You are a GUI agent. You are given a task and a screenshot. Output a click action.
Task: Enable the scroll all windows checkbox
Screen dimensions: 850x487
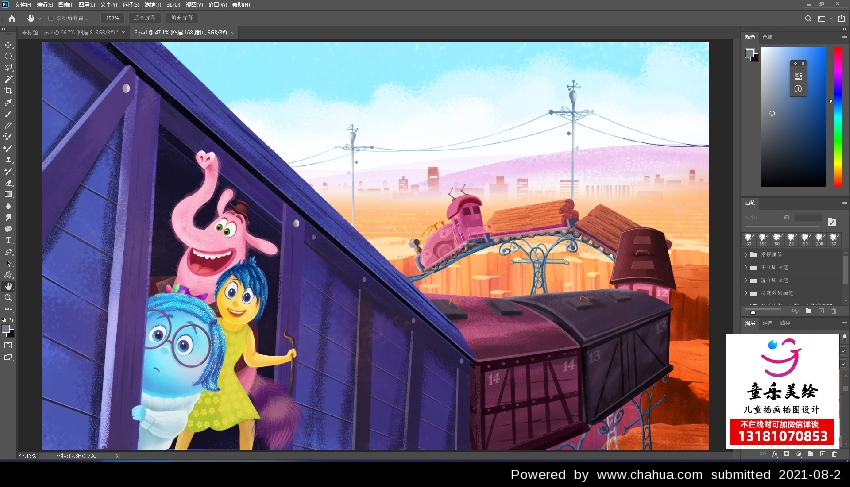[x=50, y=18]
